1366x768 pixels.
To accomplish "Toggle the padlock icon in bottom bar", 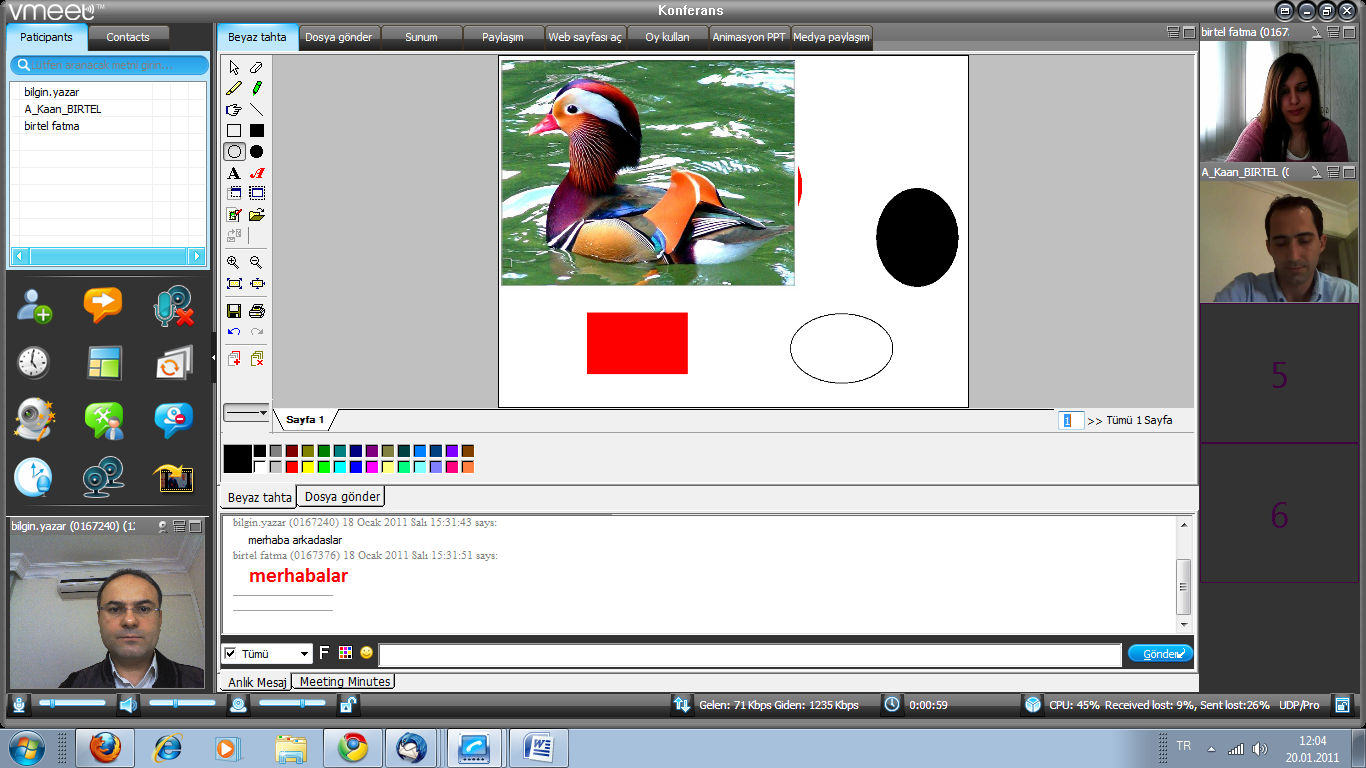I will 348,705.
